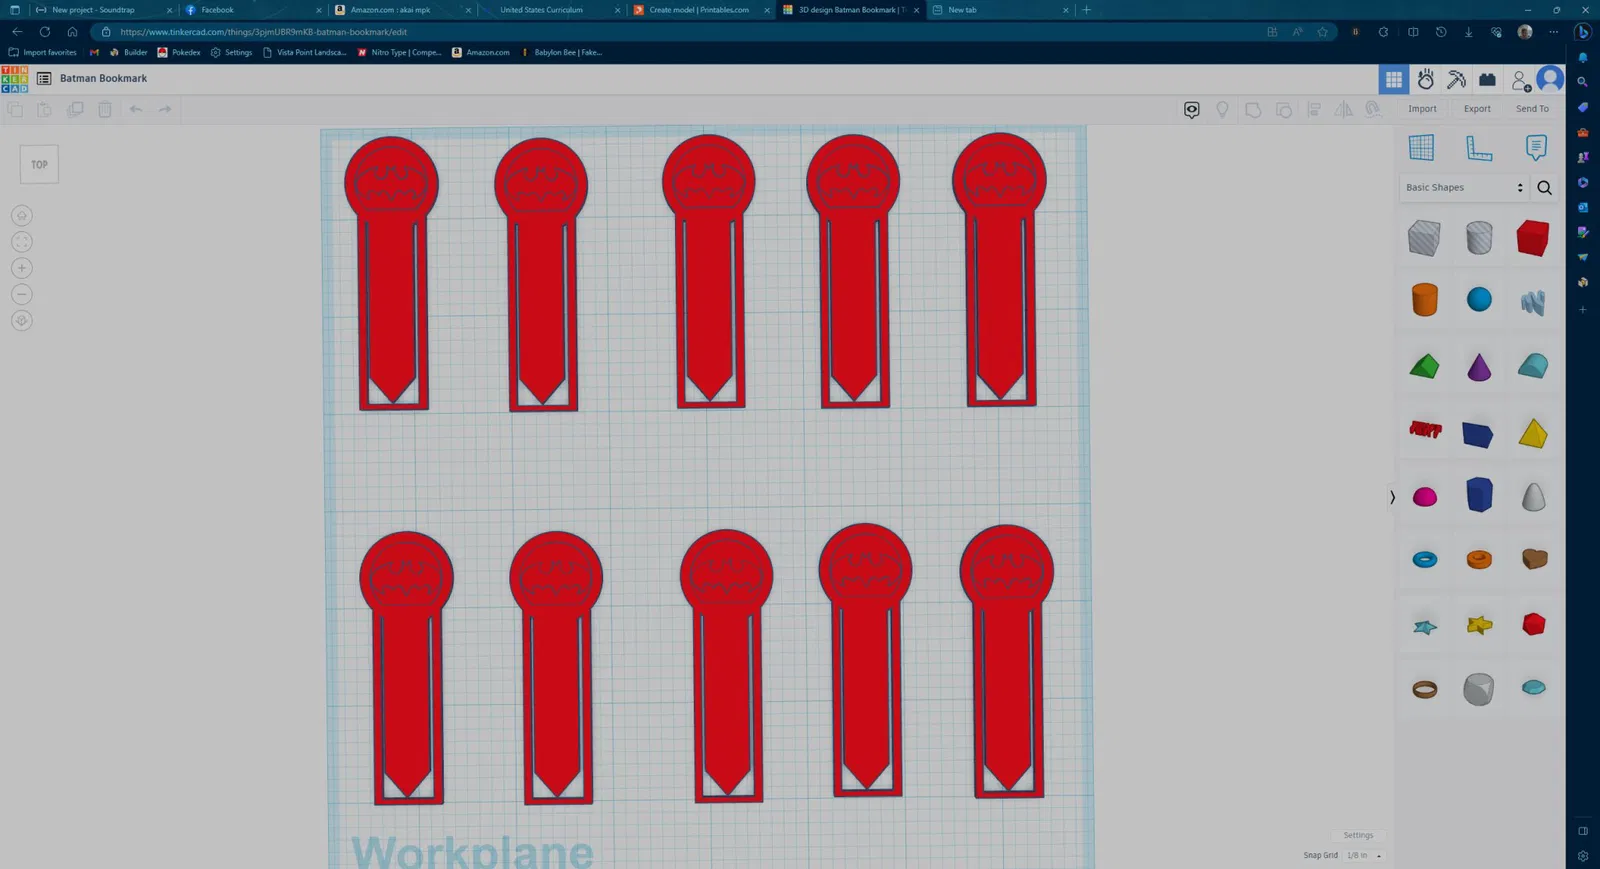Switch to 3D design grid view

coord(1393,79)
